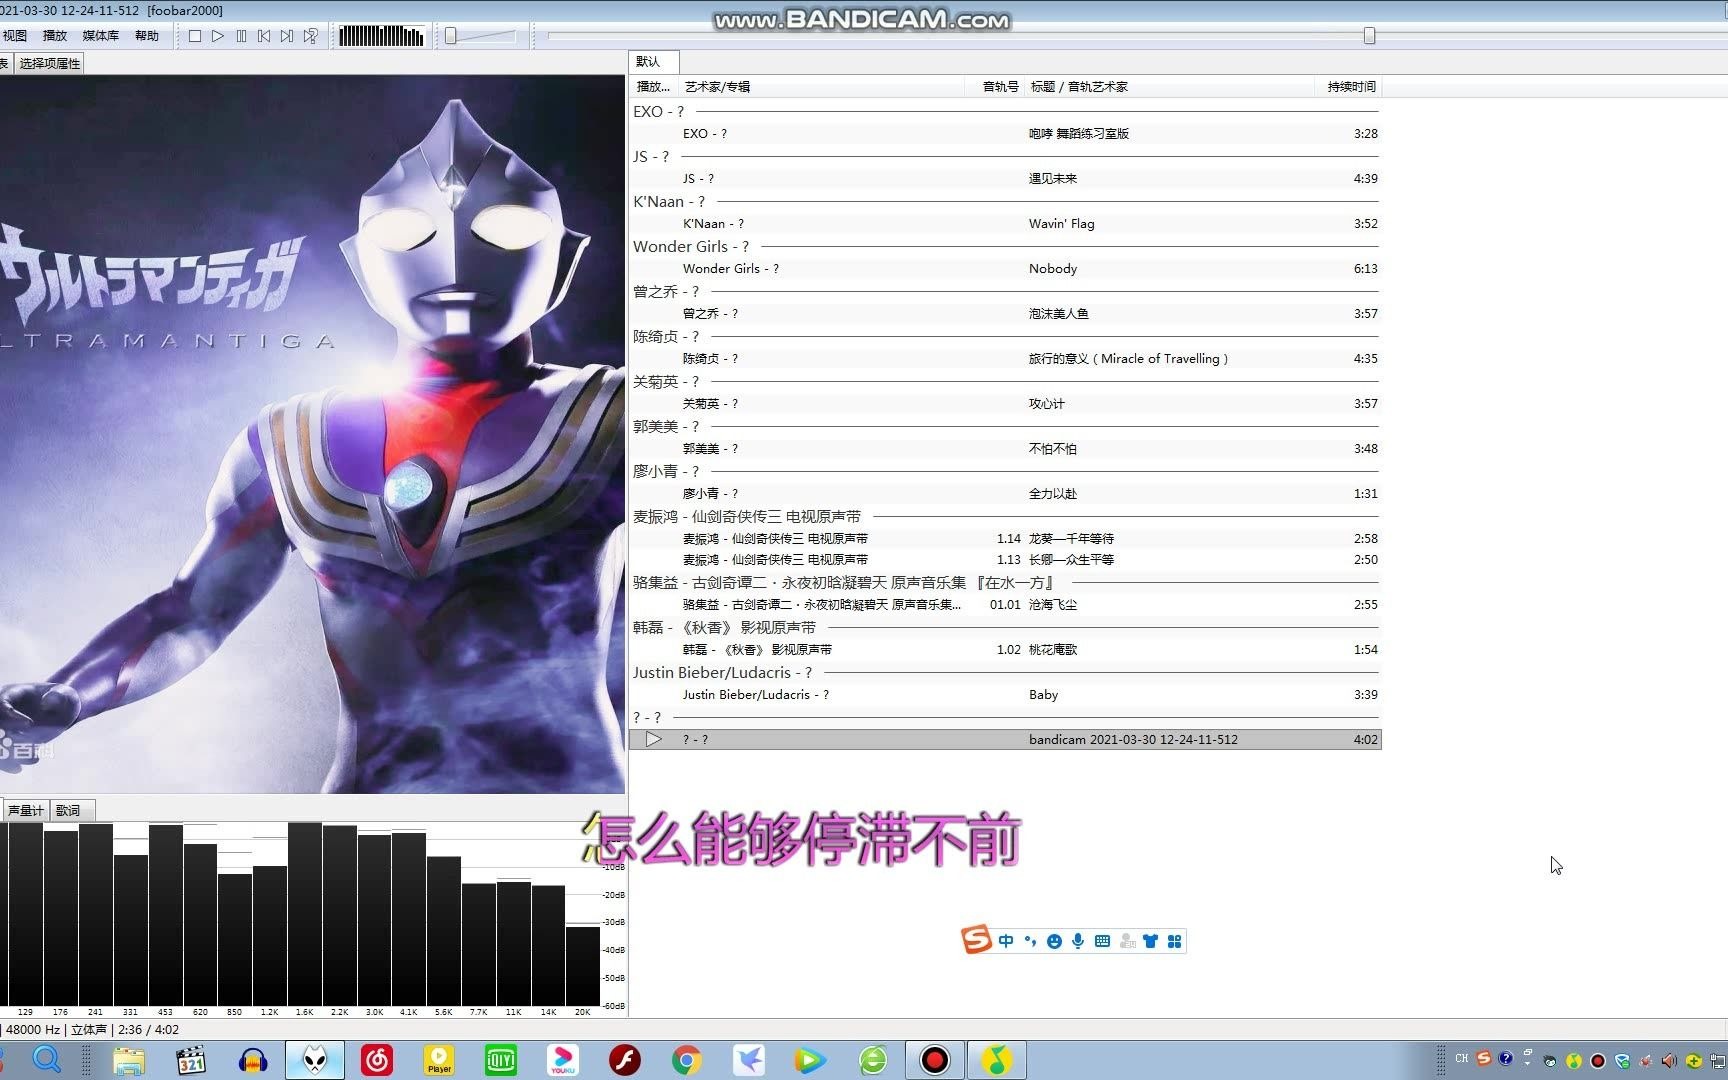Screen dimensions: 1728x1080
Task: Click the volume slider handle
Action: coord(451,36)
